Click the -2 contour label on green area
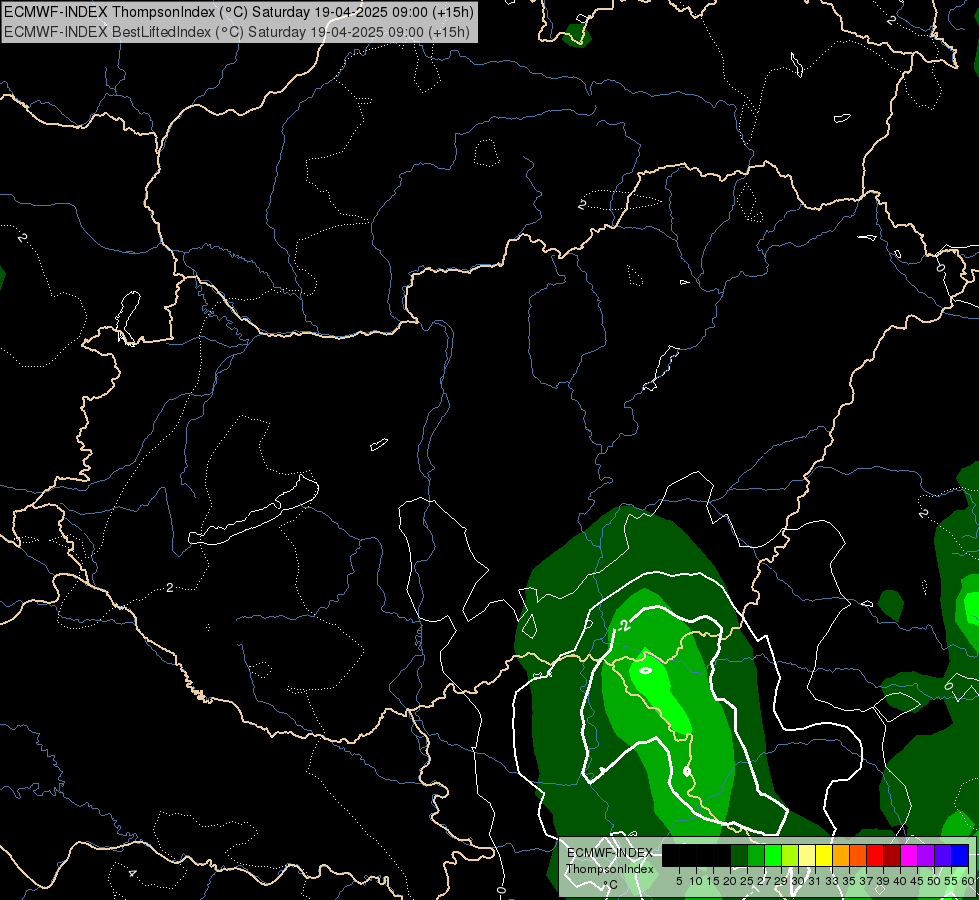This screenshot has height=900, width=979. pyautogui.click(x=624, y=626)
